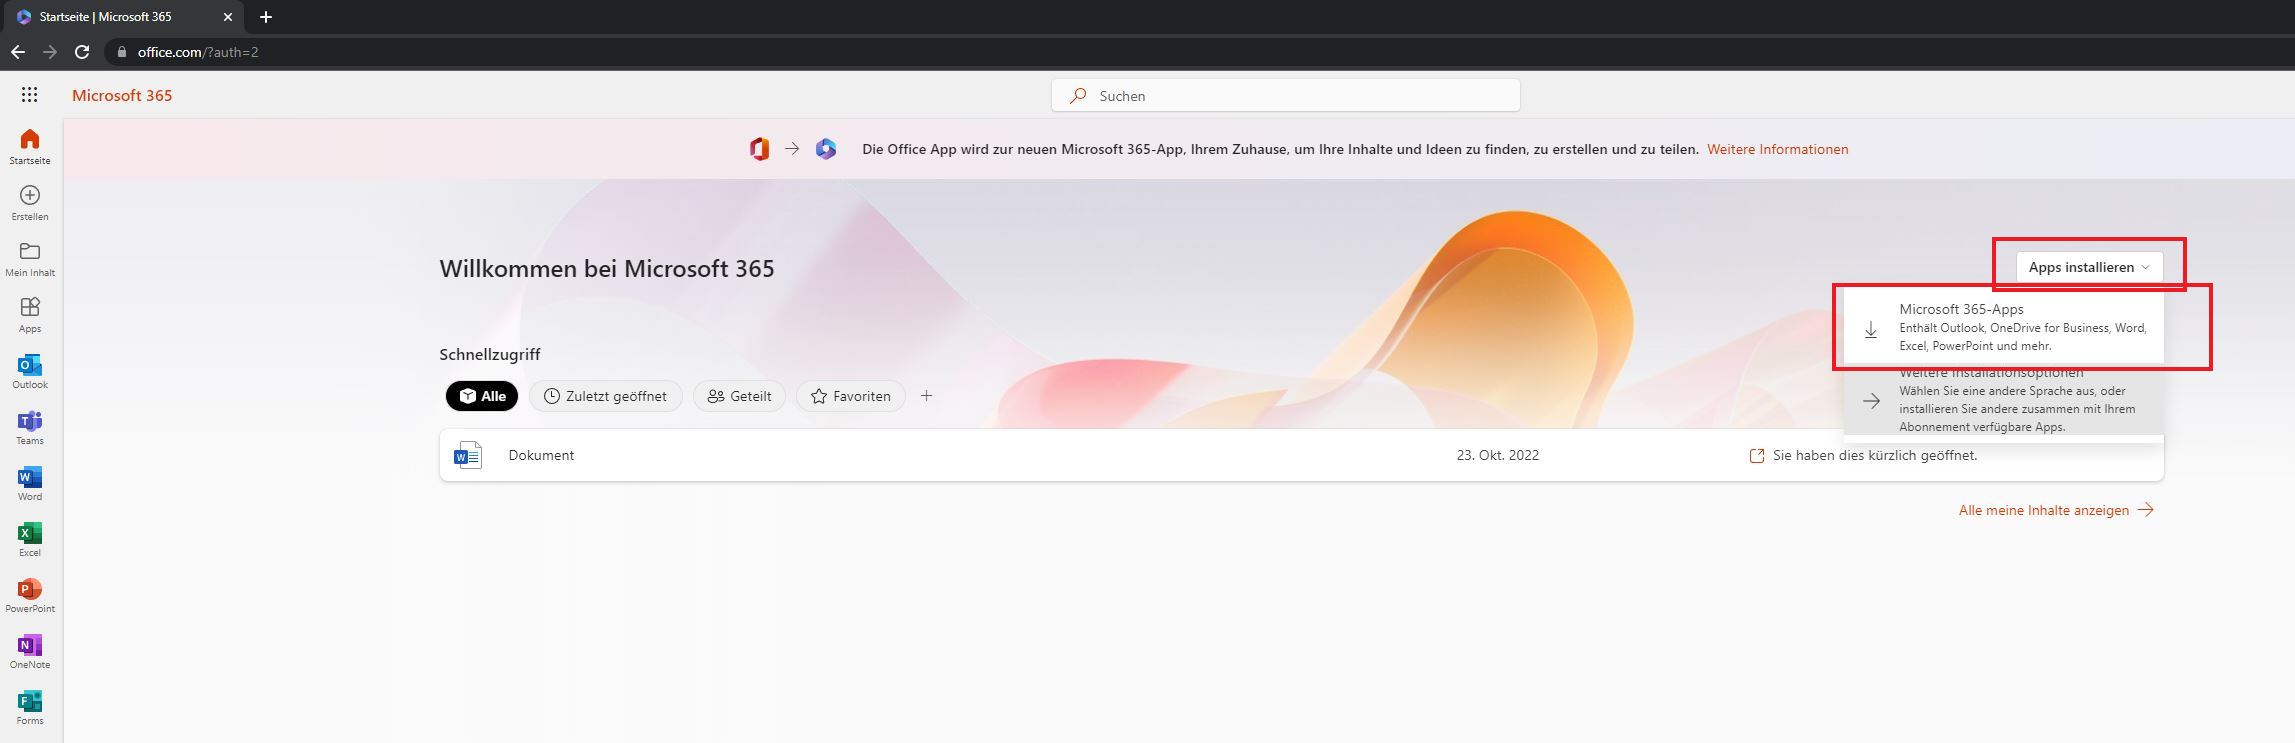
Task: Open the Apps page from the sidebar
Action: (x=30, y=314)
